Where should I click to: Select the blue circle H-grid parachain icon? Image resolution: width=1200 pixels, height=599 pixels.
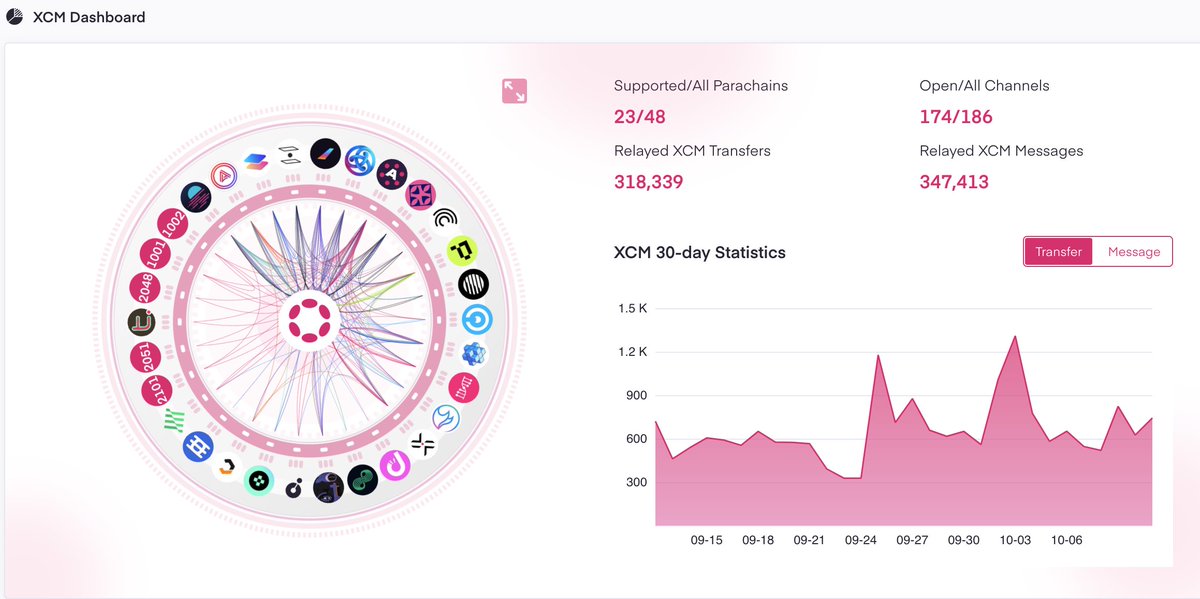point(198,446)
